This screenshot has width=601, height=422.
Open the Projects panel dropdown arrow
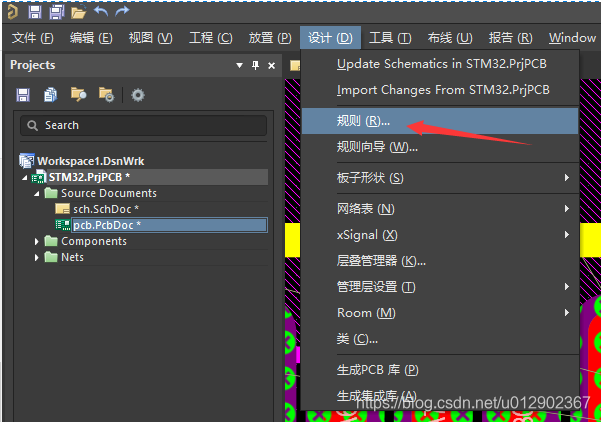pyautogui.click(x=240, y=66)
